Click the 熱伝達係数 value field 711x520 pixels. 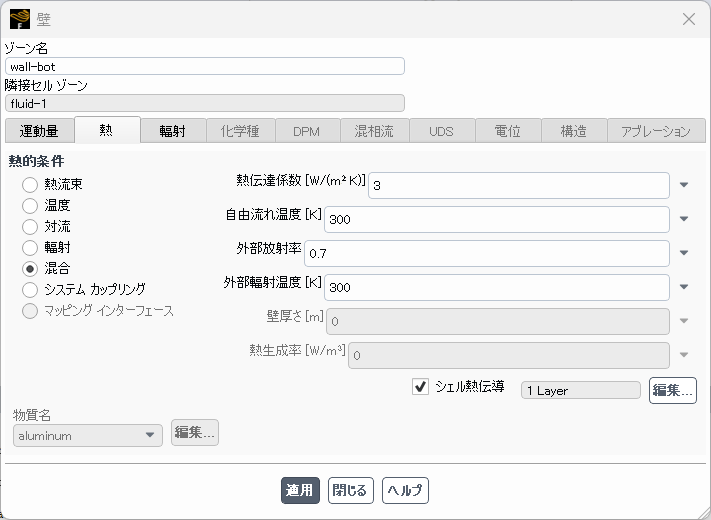pyautogui.click(x=519, y=185)
